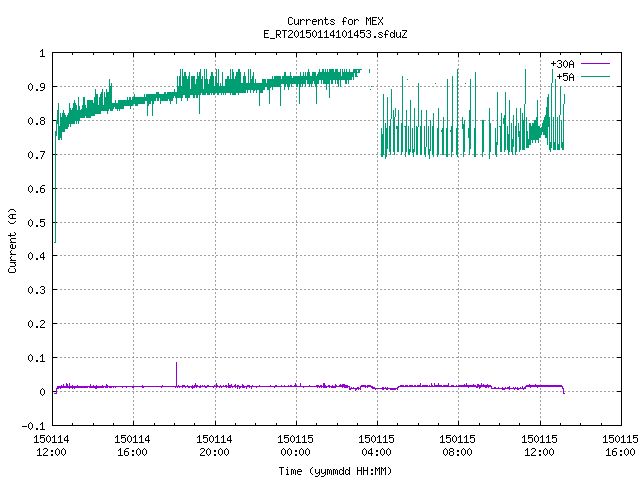The height and width of the screenshot is (480, 640).
Task: Click x-axis tick label 150114 12:00
Action: [x=51, y=446]
